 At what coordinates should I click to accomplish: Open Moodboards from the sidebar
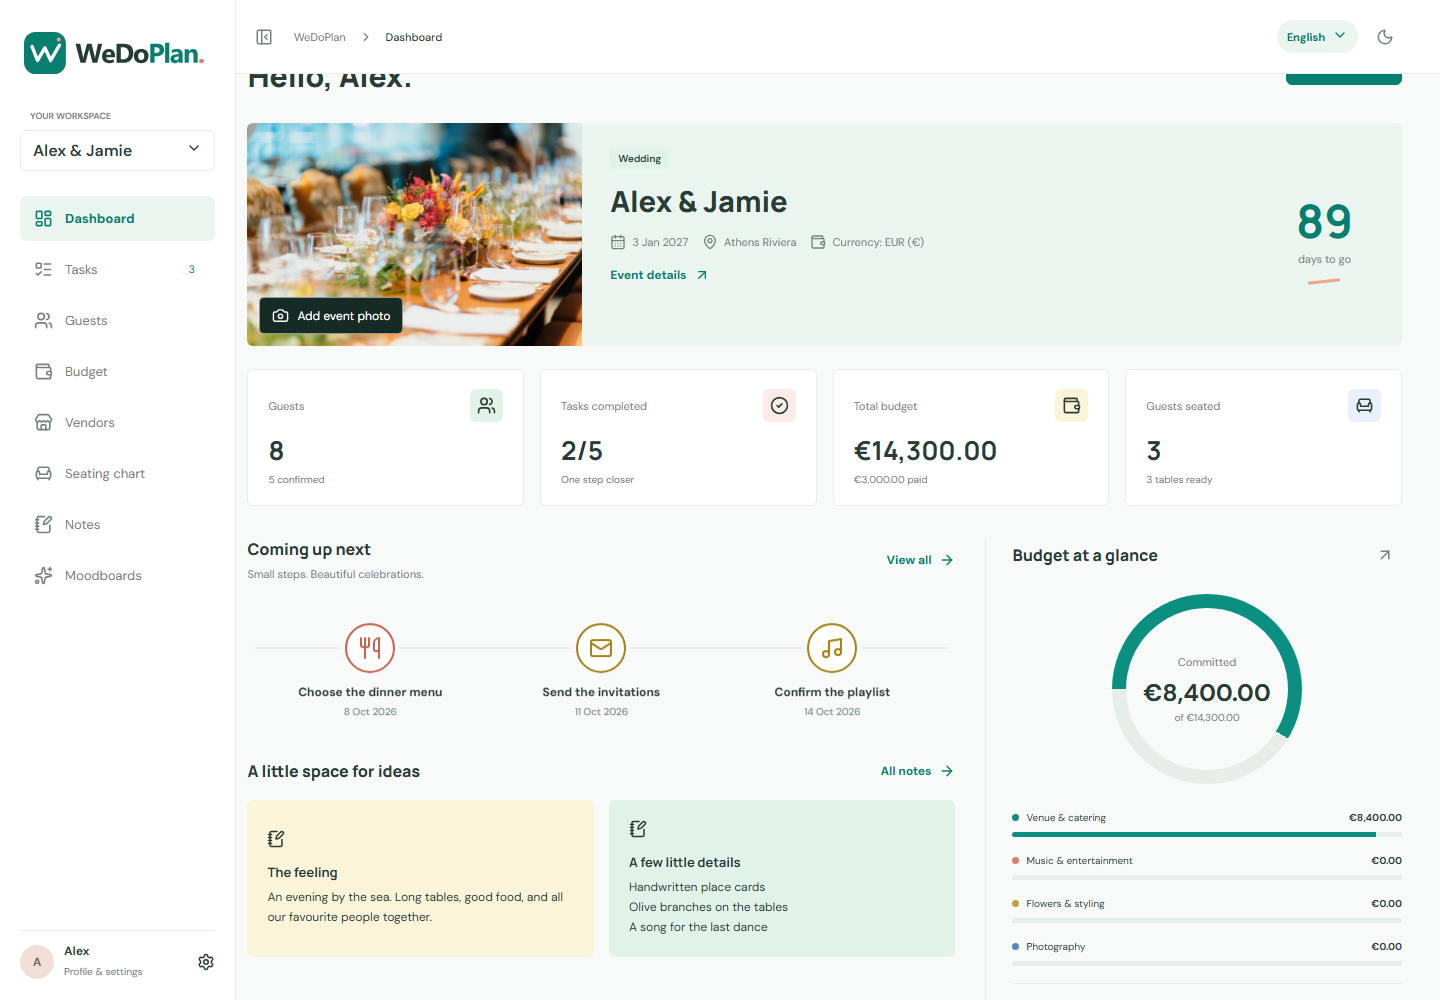pyautogui.click(x=117, y=575)
